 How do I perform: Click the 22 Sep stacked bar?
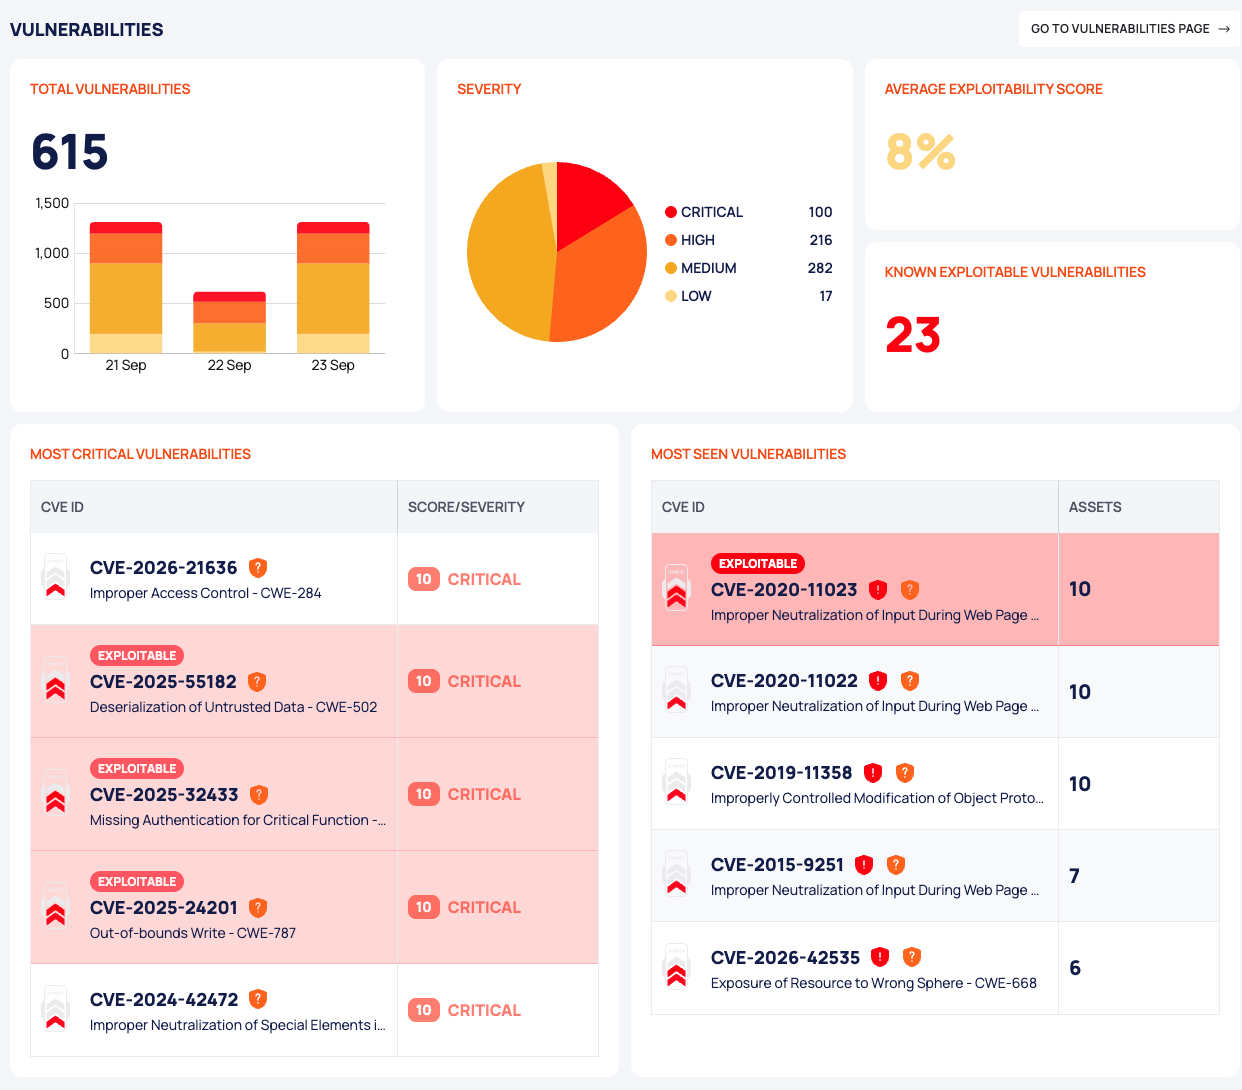click(229, 323)
